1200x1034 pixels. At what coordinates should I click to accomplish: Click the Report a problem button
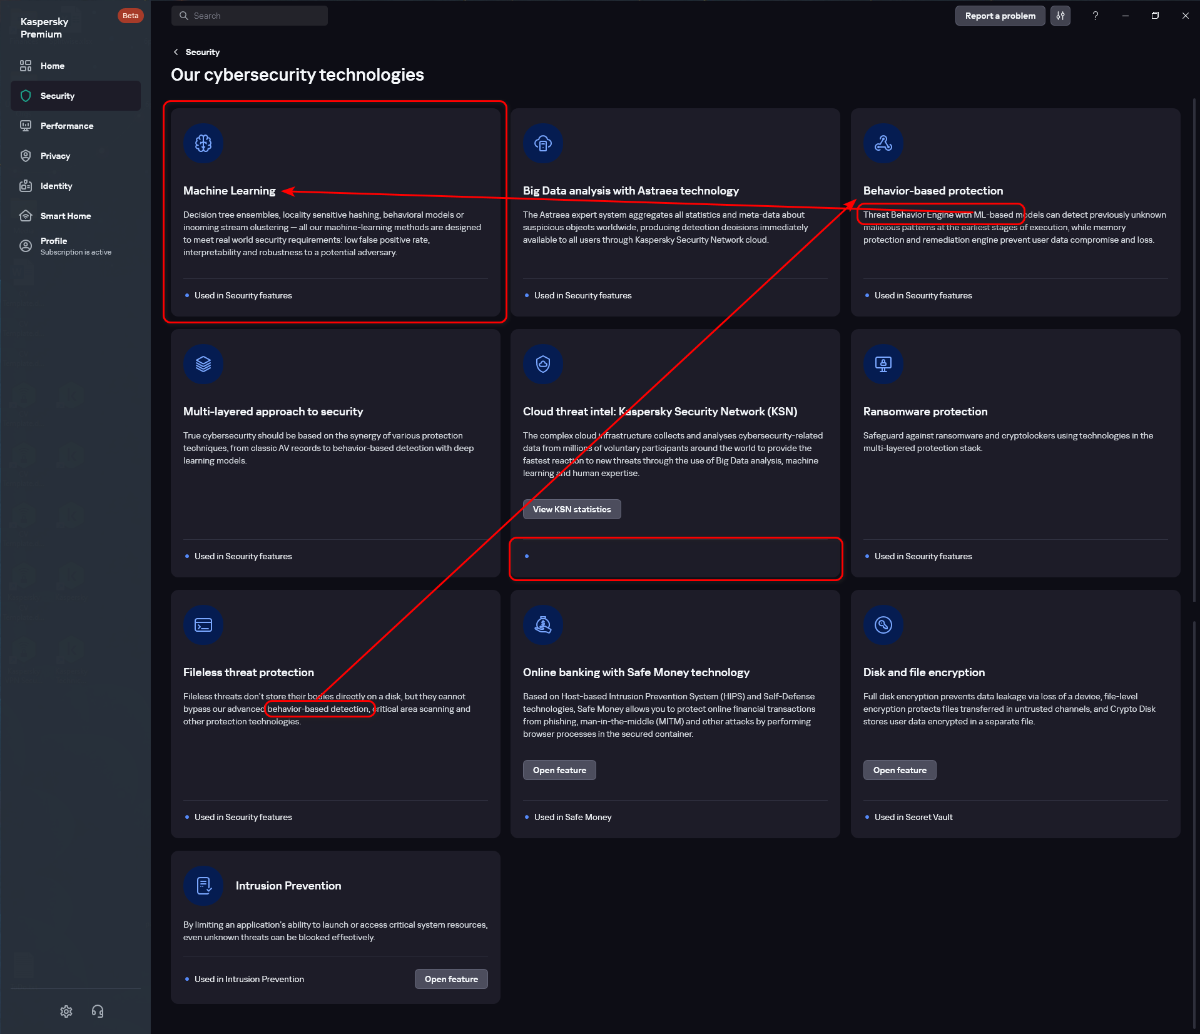1000,16
